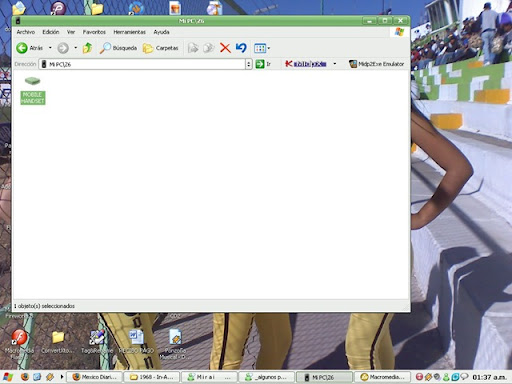Expand the quick launch overflow arrow
Image resolution: width=512 pixels, height=384 pixels.
tap(62, 377)
